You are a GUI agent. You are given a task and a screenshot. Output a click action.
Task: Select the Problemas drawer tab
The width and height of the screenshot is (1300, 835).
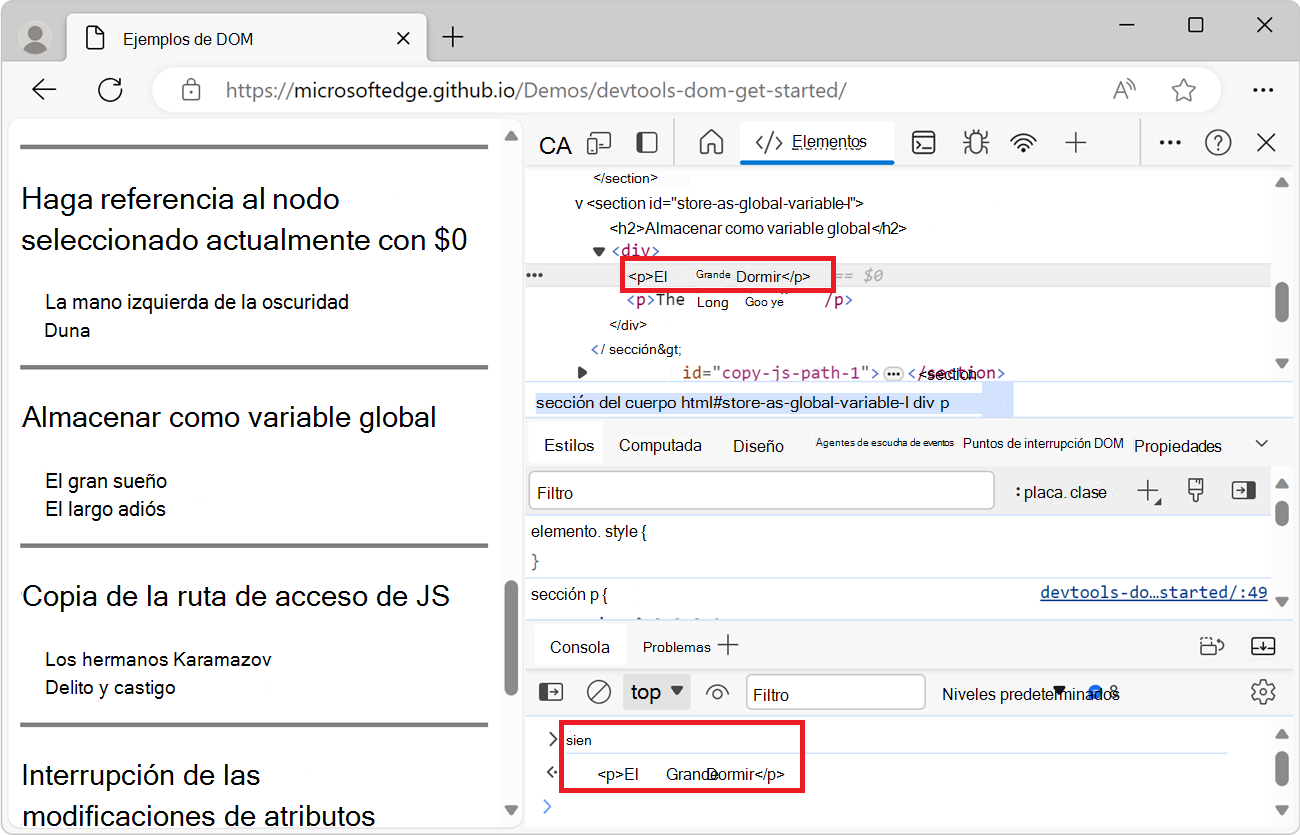677,647
